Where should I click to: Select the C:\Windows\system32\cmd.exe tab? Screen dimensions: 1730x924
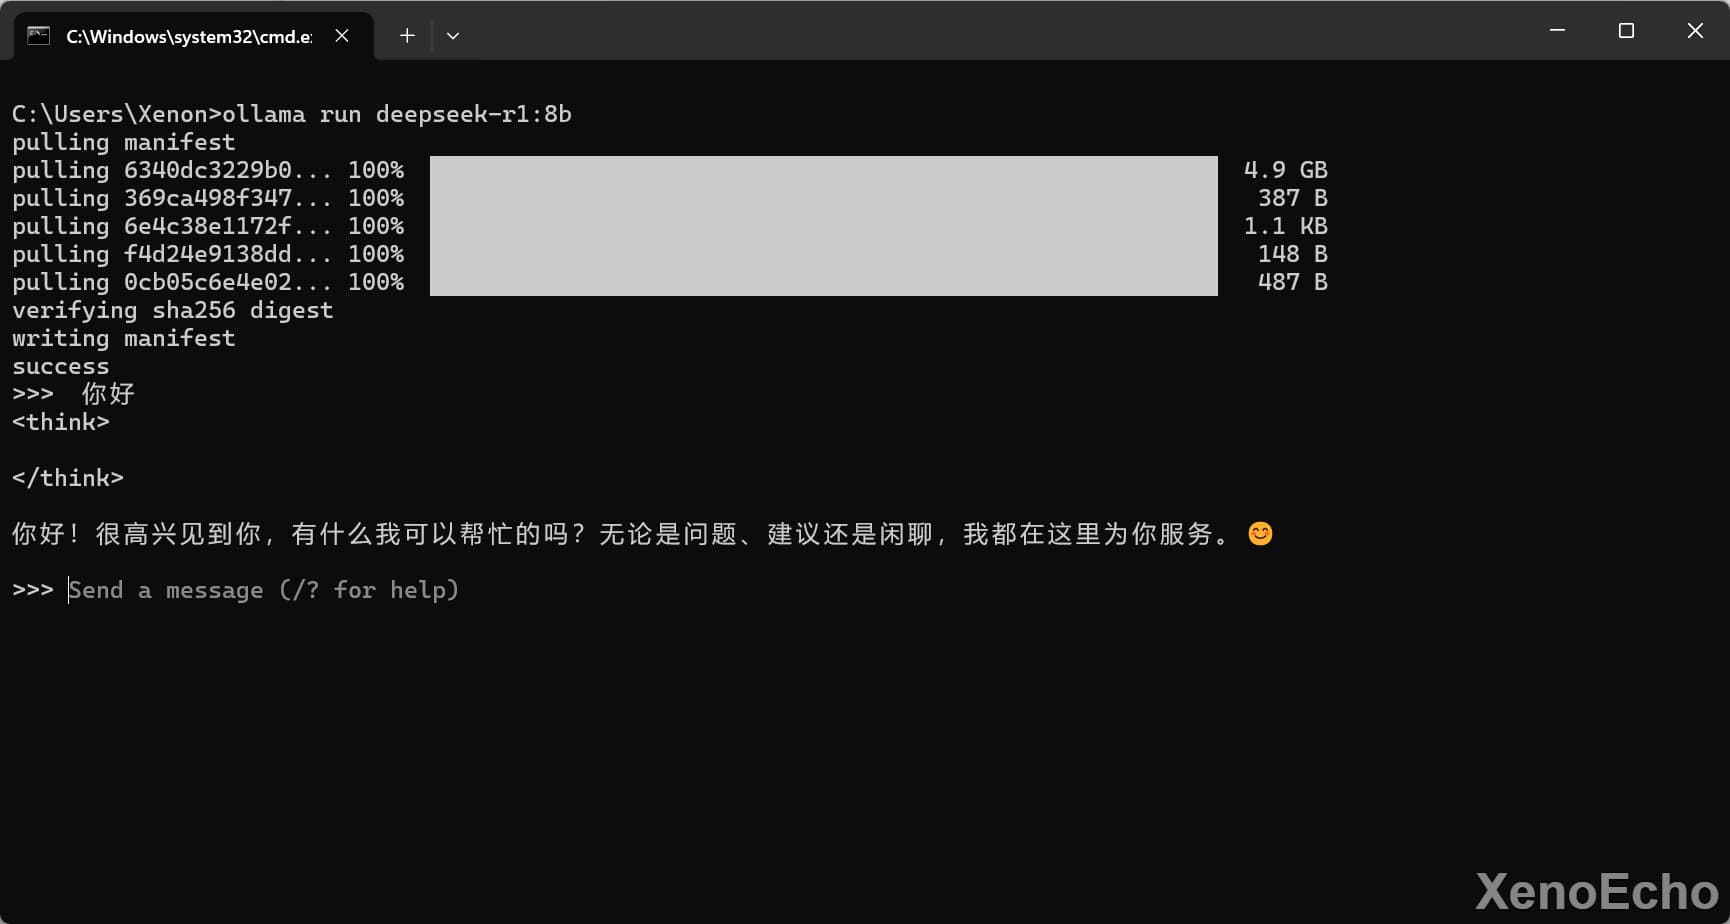(191, 36)
